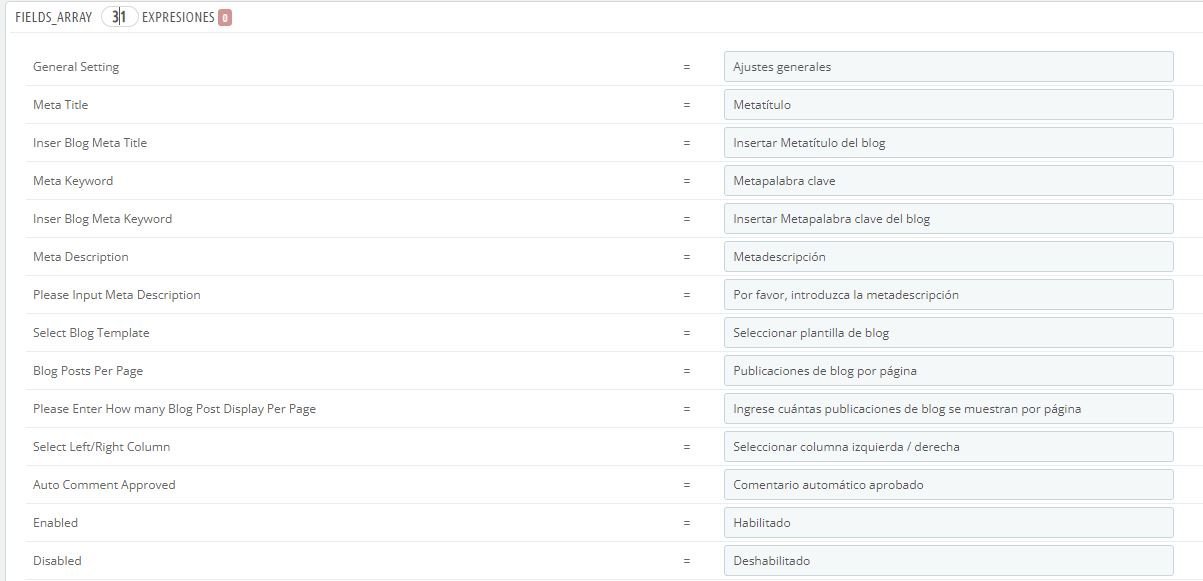Viewport: 1203px width, 581px height.
Task: Focus the 'Comentario automático aprobado' field
Action: click(x=947, y=485)
